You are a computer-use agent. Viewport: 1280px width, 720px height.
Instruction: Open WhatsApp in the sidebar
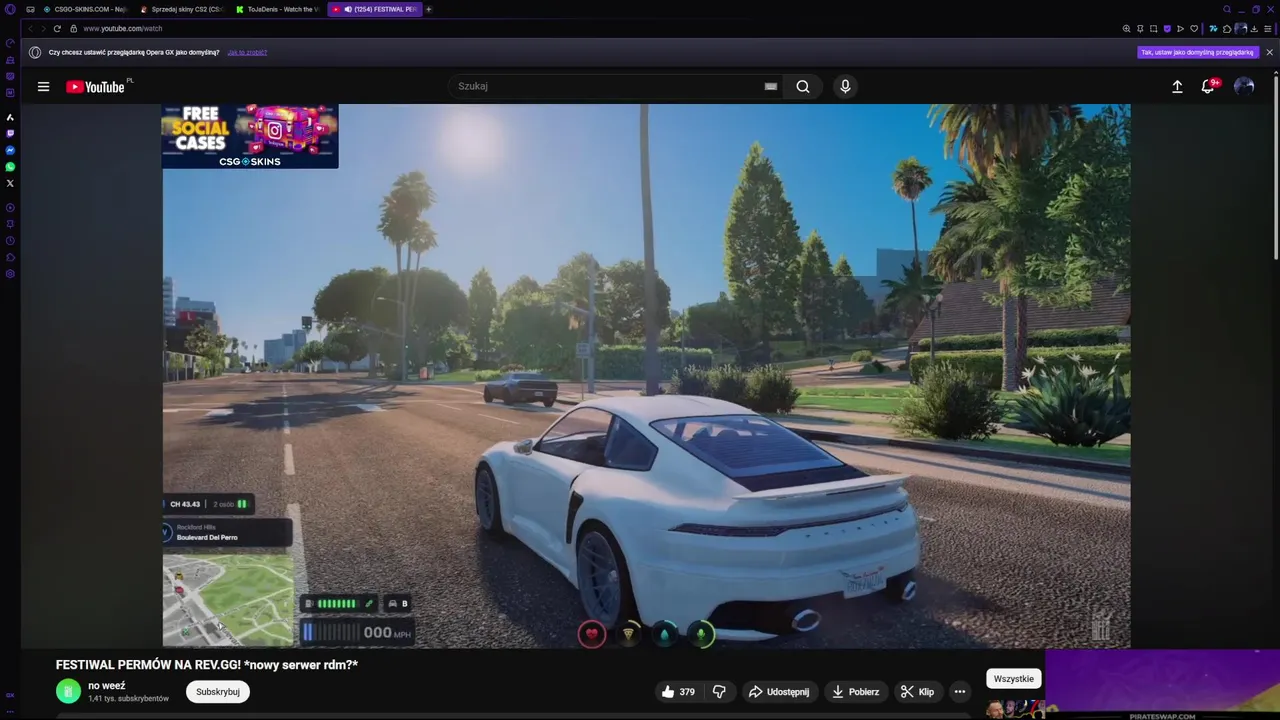click(10, 166)
